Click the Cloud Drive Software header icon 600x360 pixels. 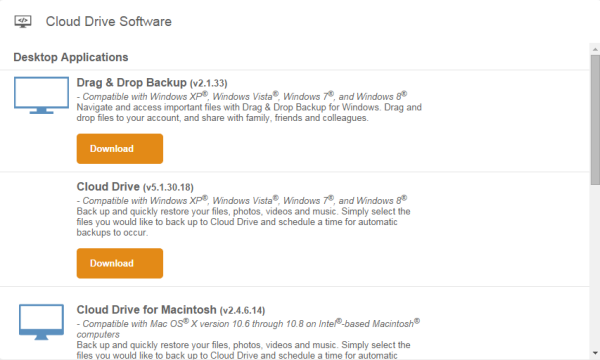(x=23, y=21)
